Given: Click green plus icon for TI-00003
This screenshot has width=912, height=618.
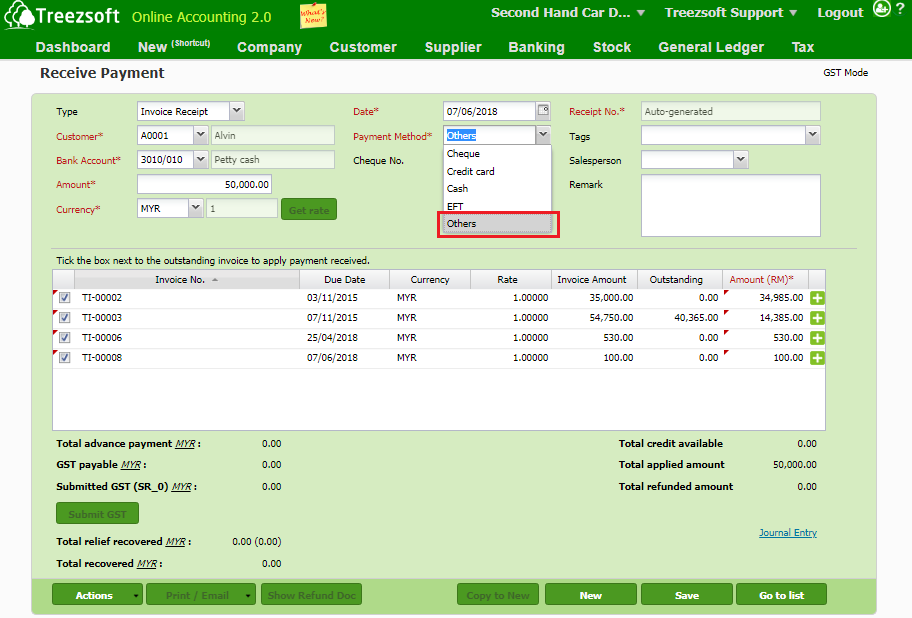Looking at the screenshot, I should 817,318.
